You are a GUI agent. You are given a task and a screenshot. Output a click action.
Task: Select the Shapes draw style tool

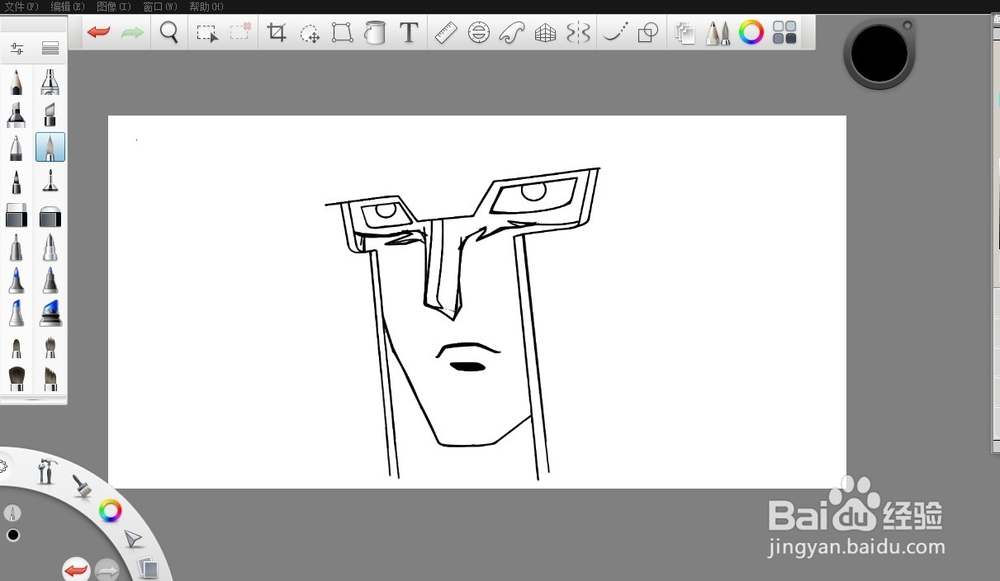tap(648, 33)
